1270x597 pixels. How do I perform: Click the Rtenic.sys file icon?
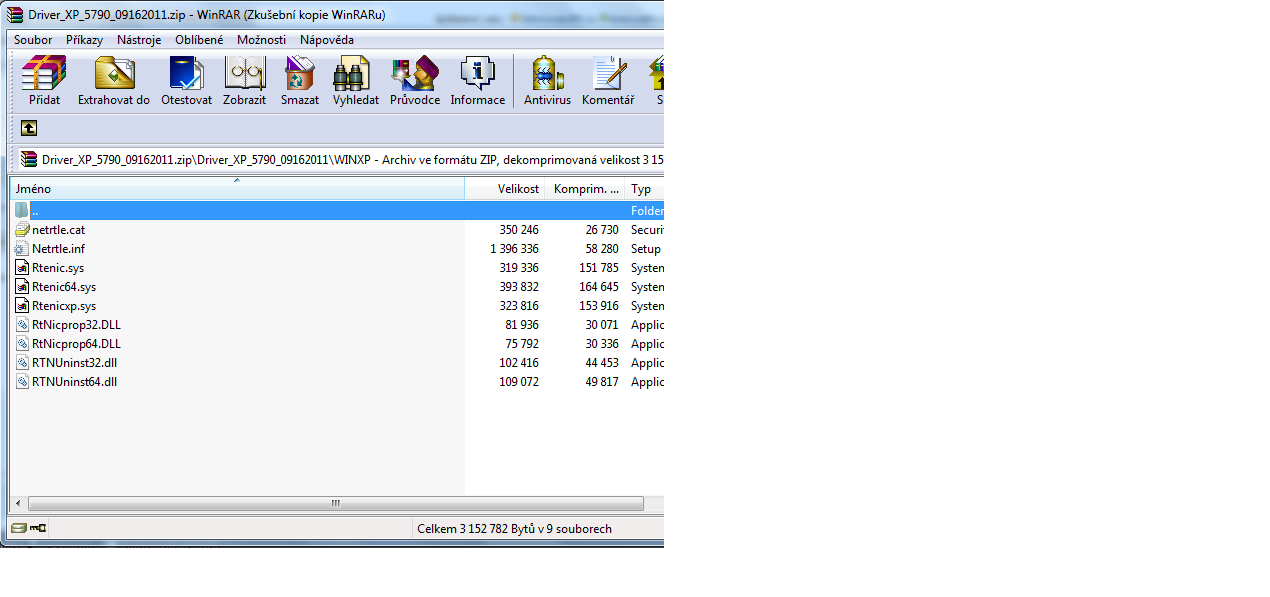pyautogui.click(x=23, y=268)
